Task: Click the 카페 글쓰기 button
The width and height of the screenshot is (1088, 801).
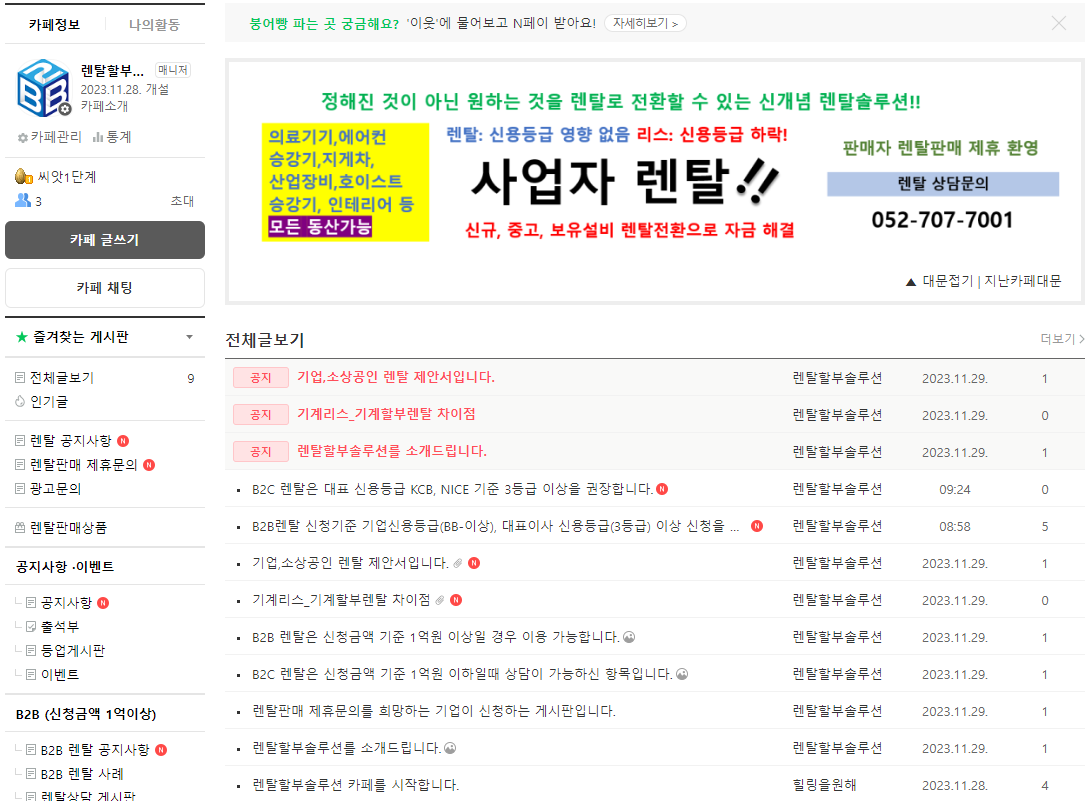Action: pyautogui.click(x=105, y=240)
